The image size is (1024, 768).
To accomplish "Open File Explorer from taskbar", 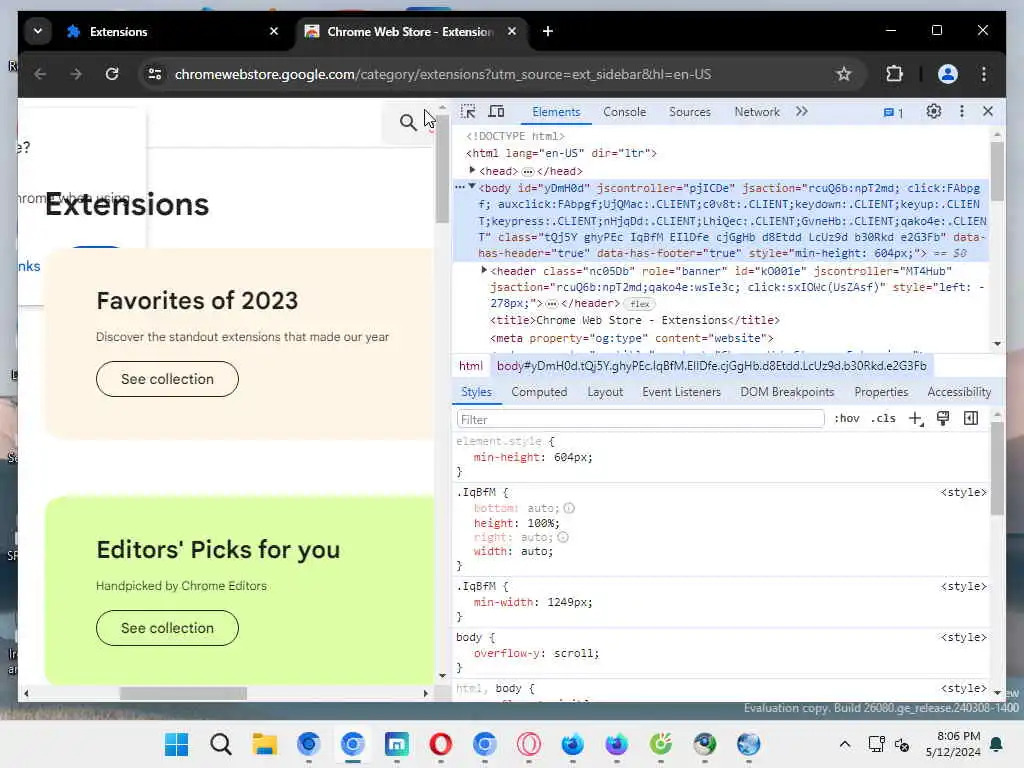I will point(264,744).
